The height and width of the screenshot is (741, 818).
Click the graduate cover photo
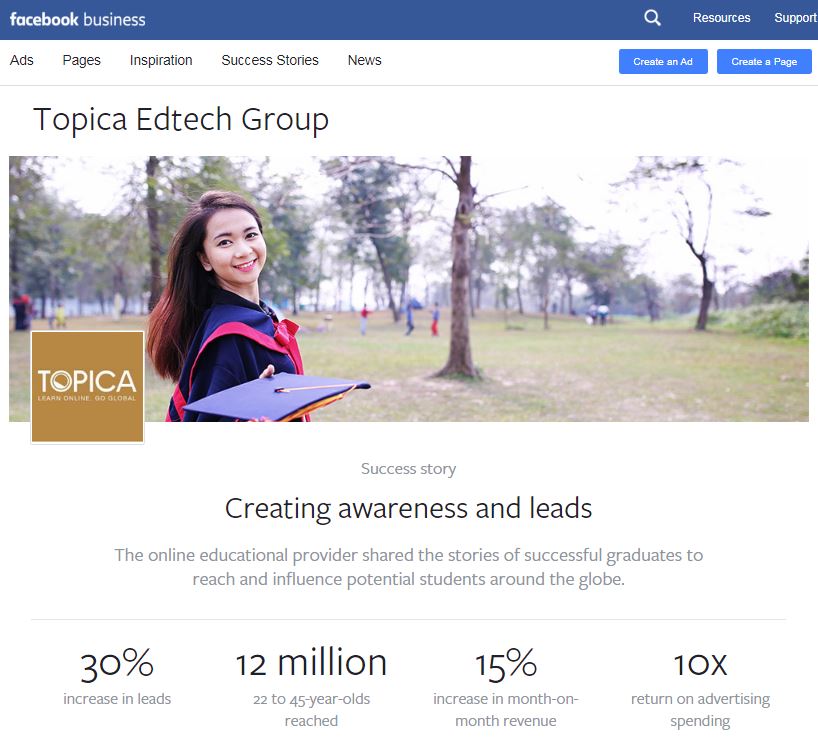point(409,289)
